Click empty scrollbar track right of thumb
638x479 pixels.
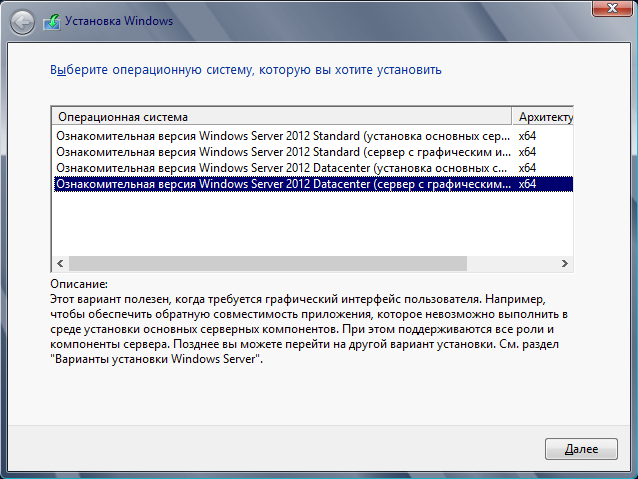point(511,263)
